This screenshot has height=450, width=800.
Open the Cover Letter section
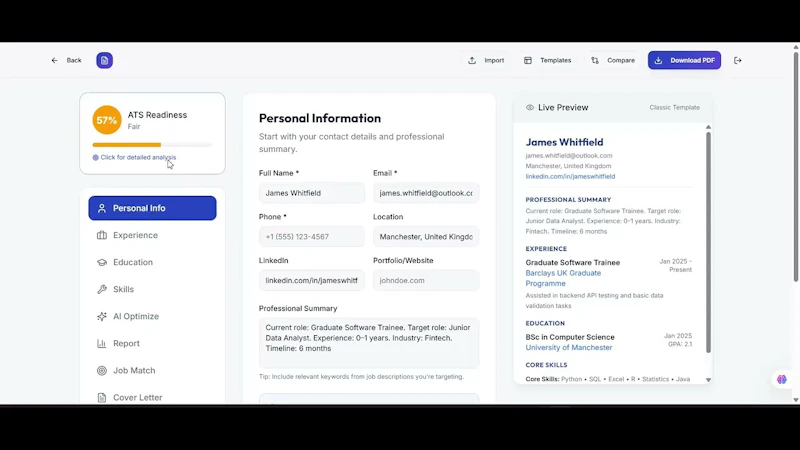coord(152,397)
